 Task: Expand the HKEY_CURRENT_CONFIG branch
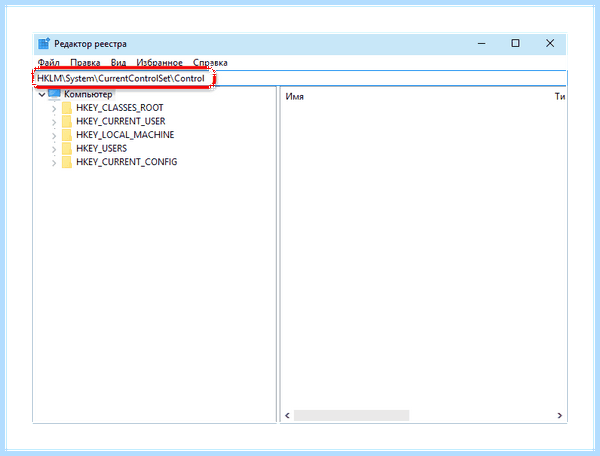pos(54,163)
